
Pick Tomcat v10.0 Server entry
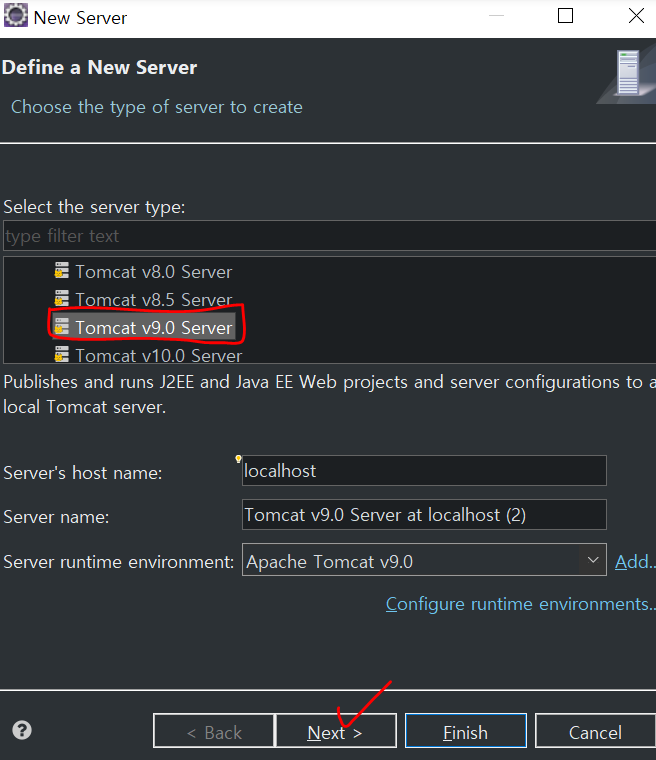coord(158,355)
